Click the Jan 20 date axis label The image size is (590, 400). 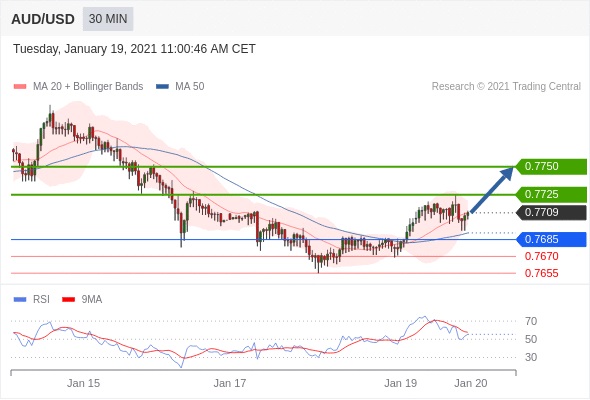click(471, 383)
